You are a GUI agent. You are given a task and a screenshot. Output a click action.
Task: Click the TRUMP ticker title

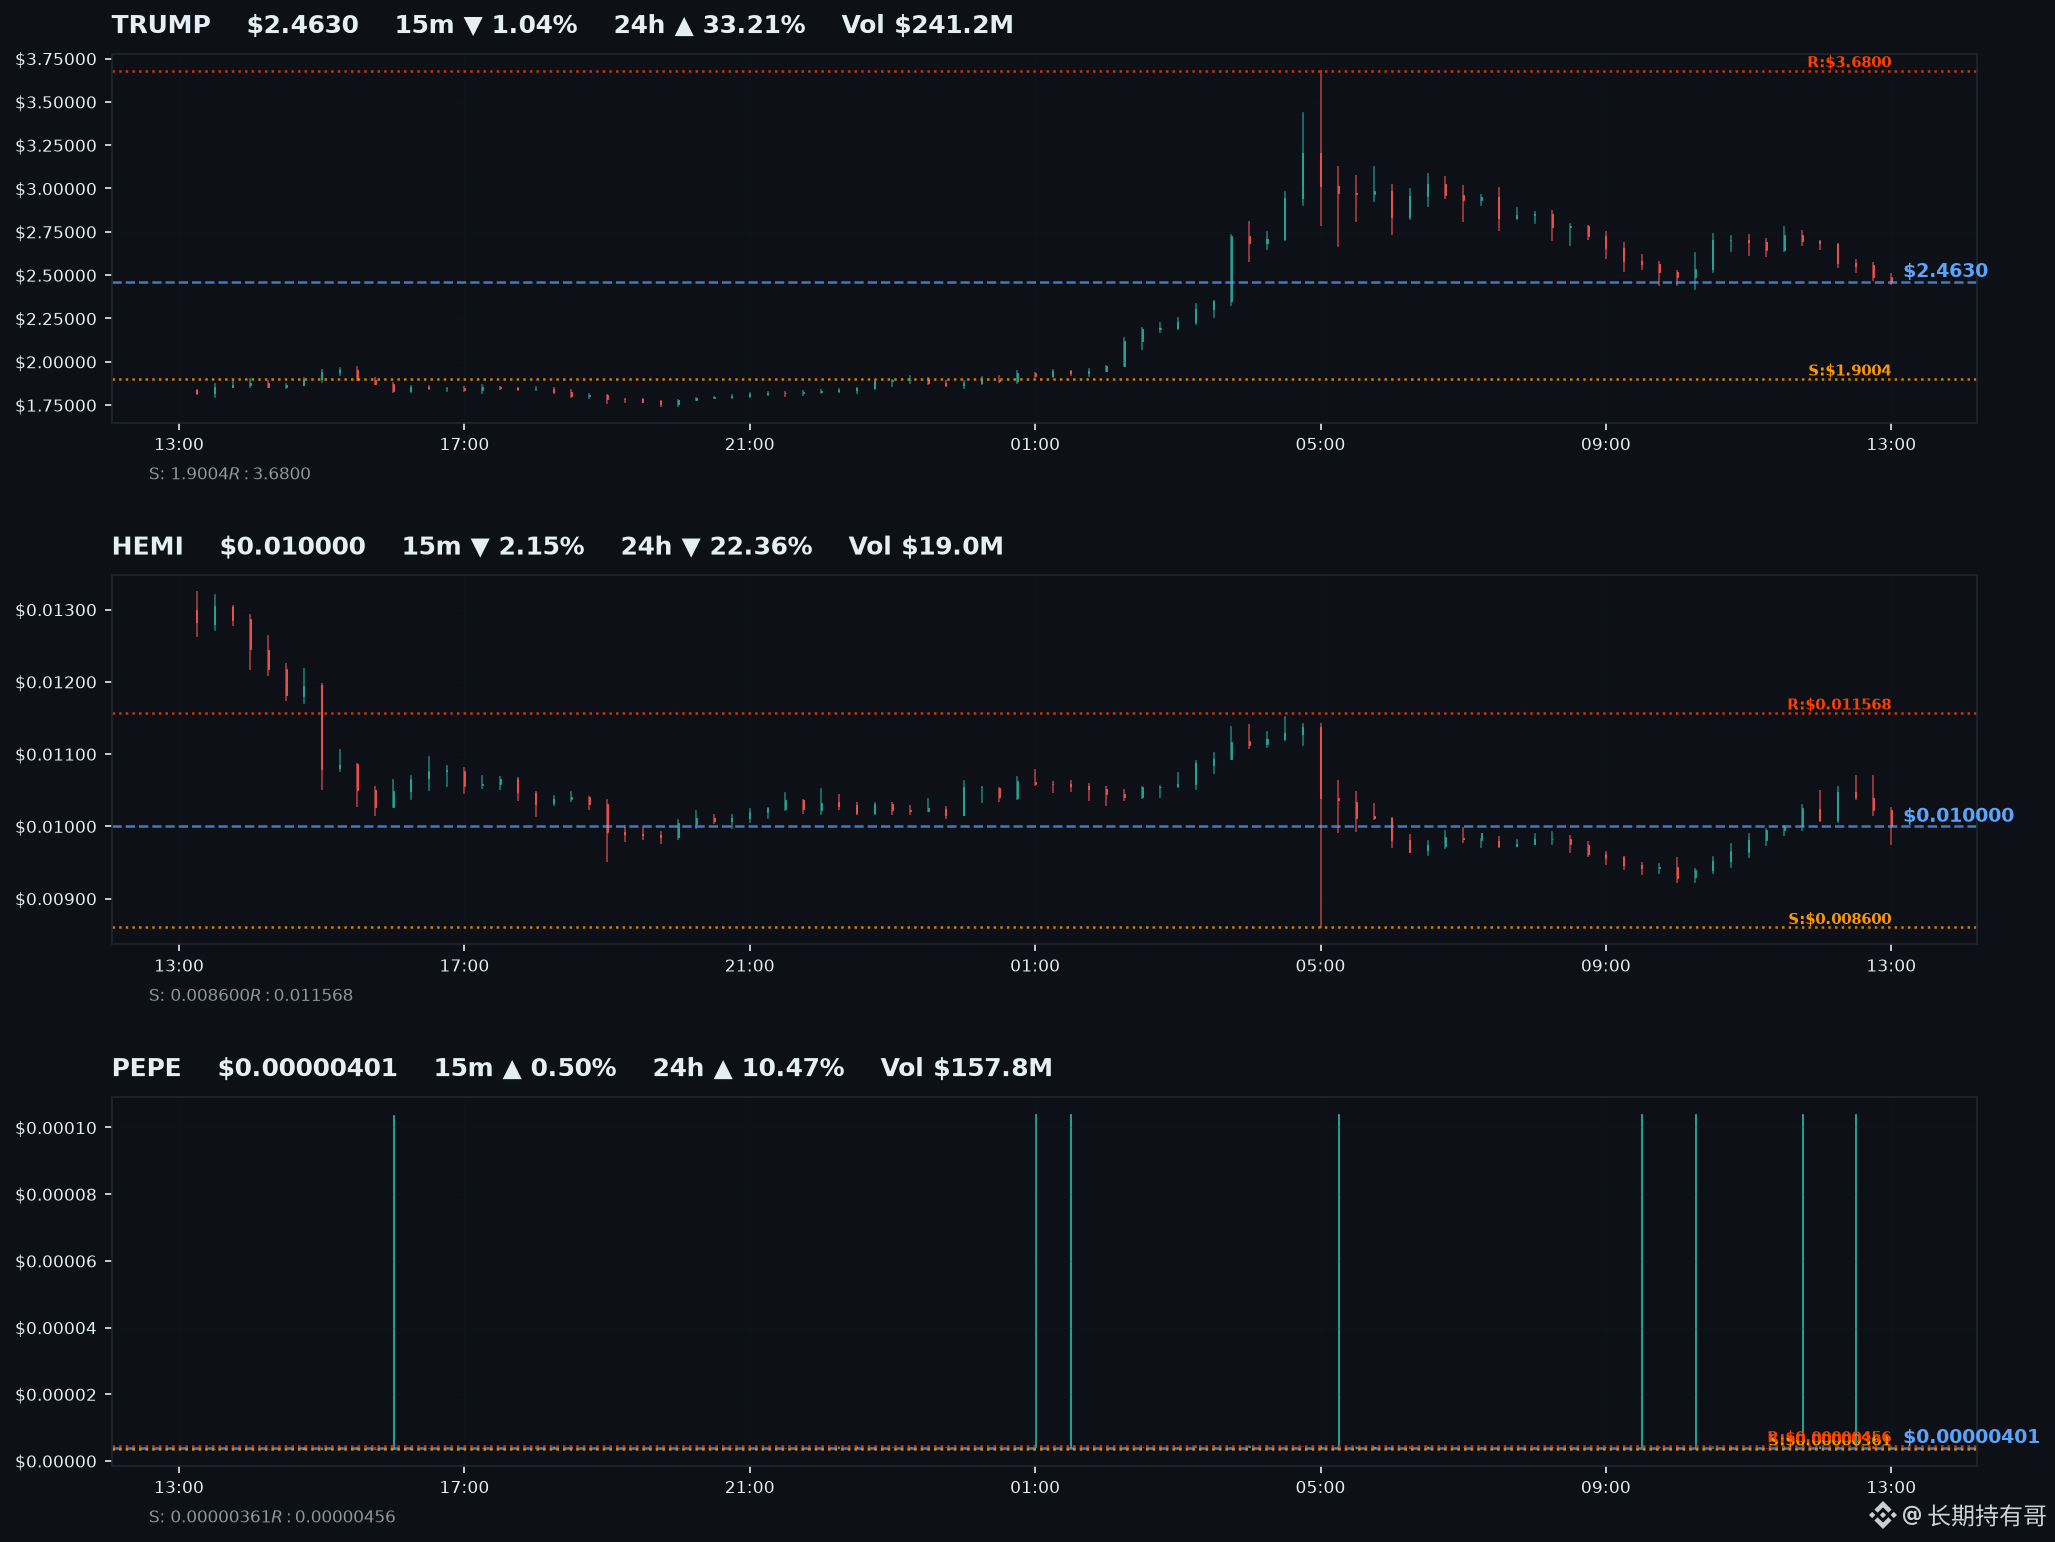(x=161, y=25)
